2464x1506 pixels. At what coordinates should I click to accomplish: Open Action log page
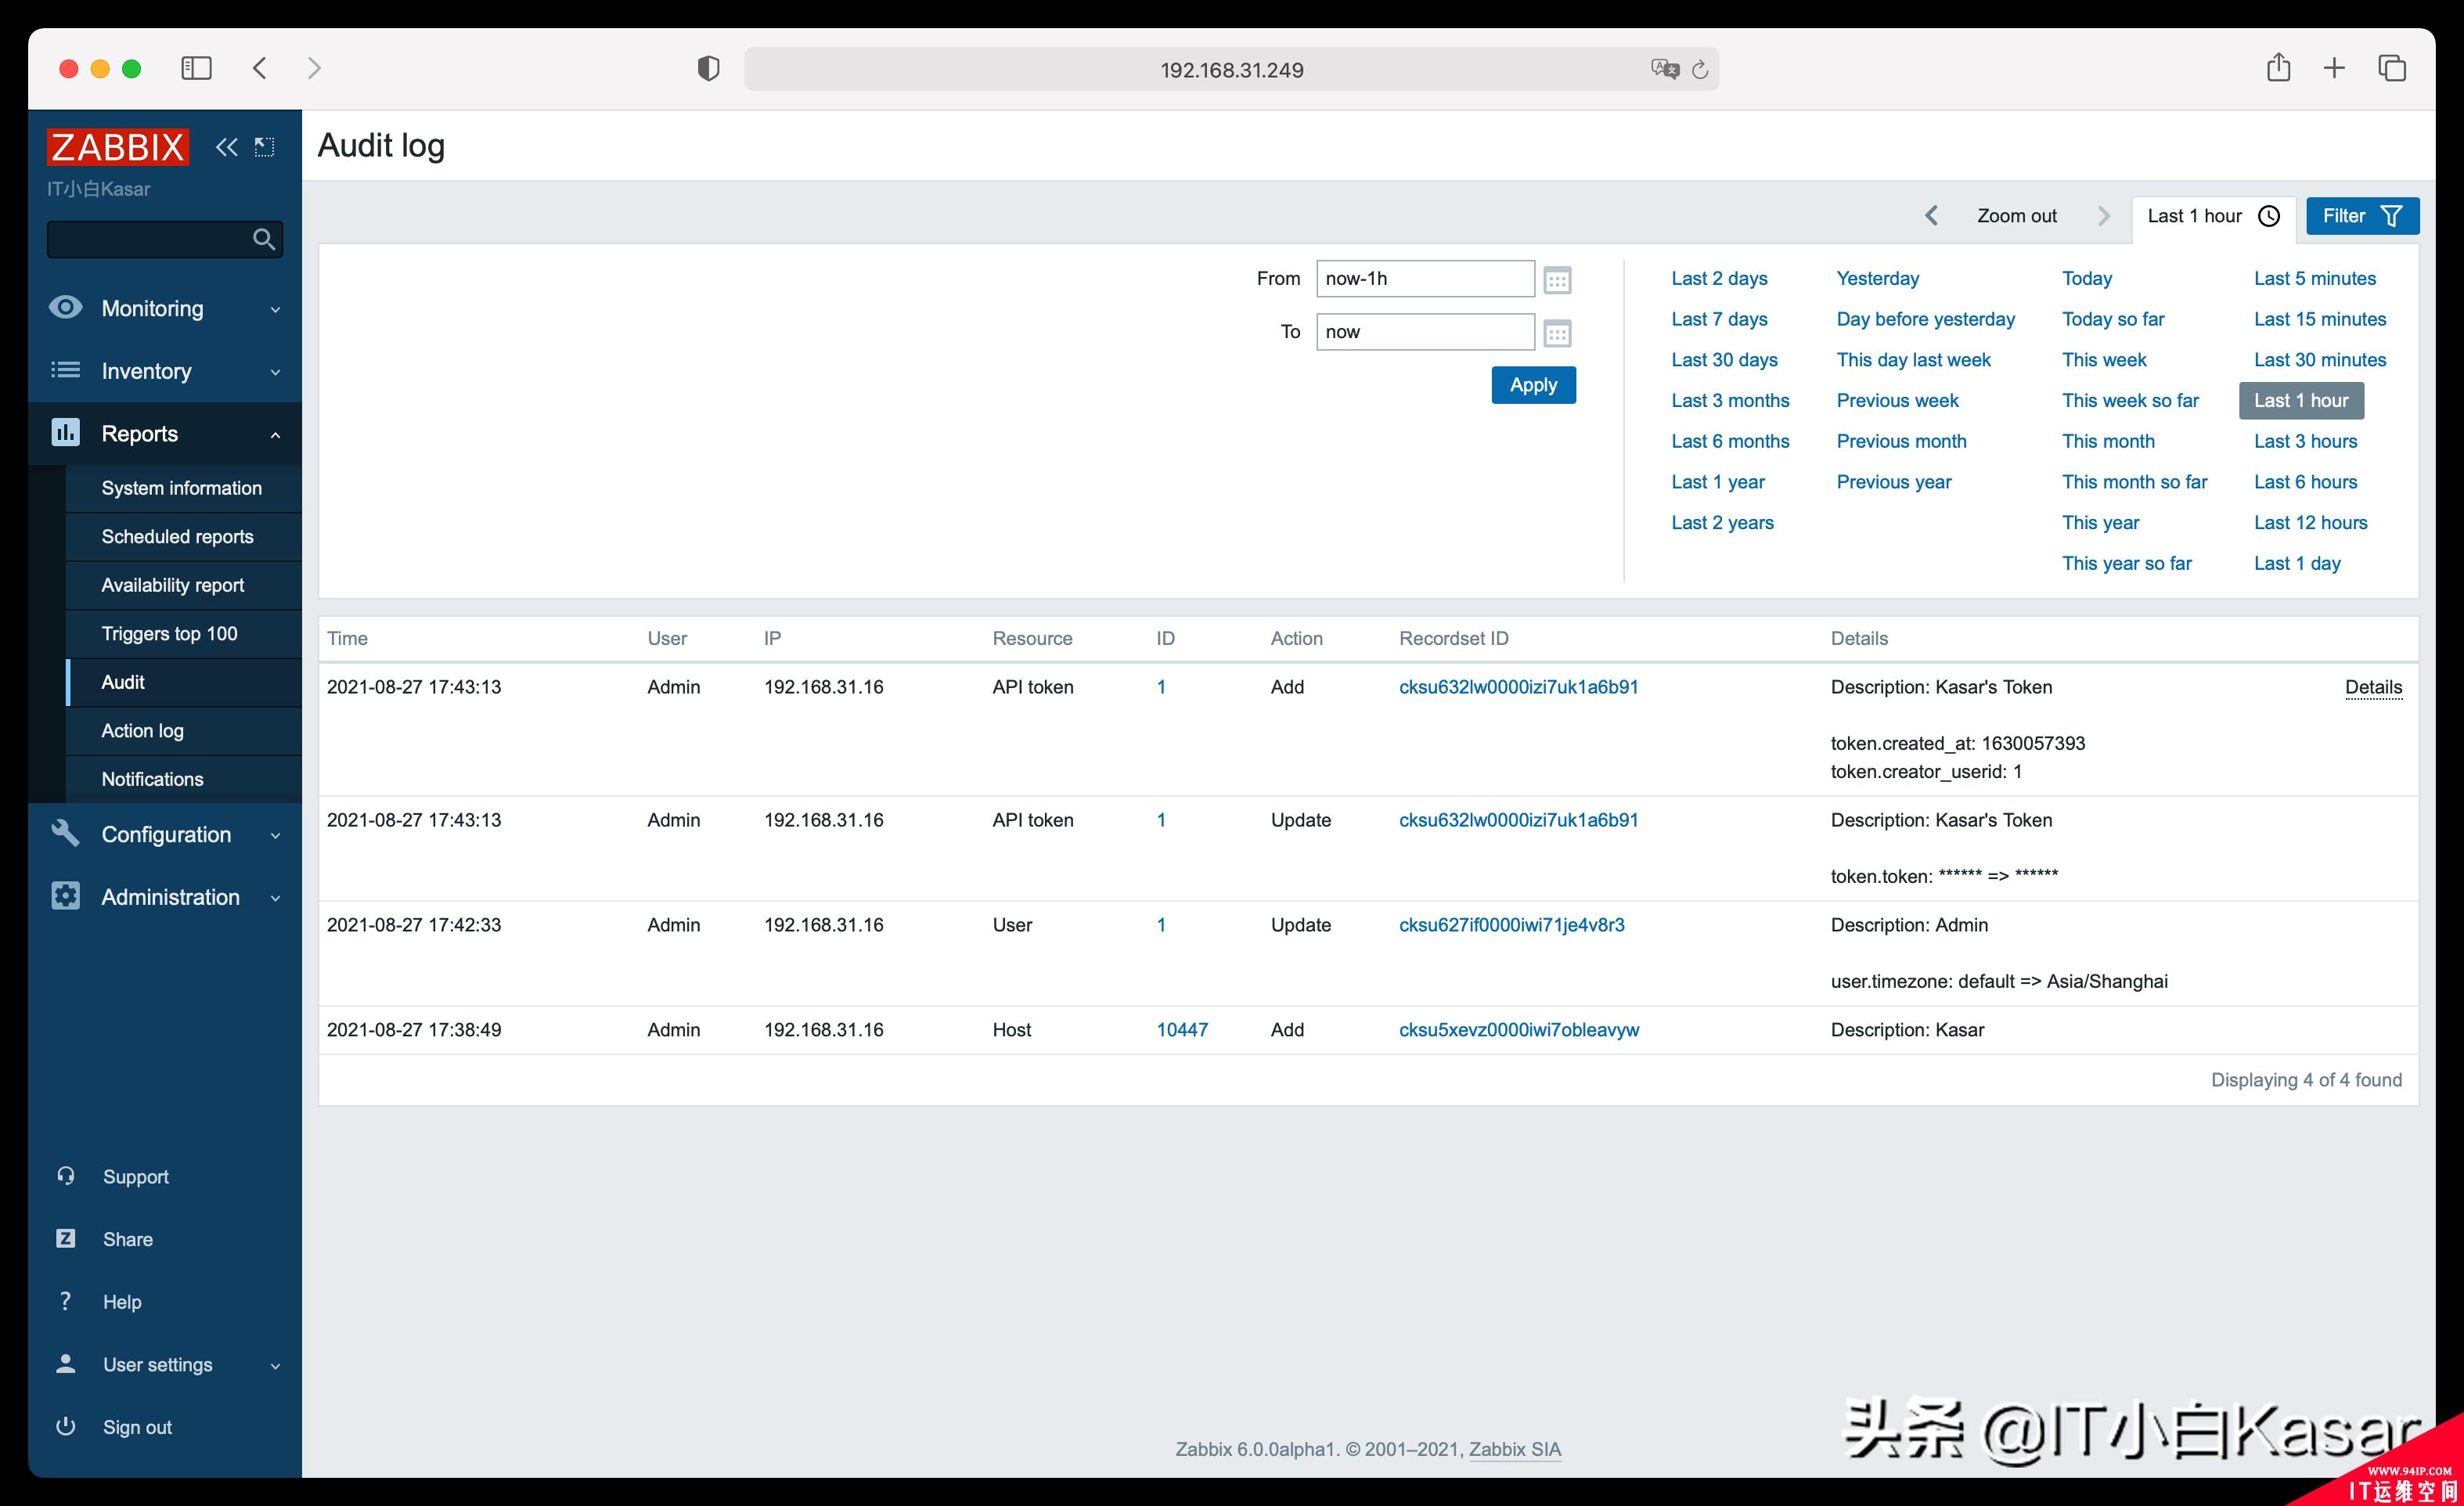(x=183, y=730)
